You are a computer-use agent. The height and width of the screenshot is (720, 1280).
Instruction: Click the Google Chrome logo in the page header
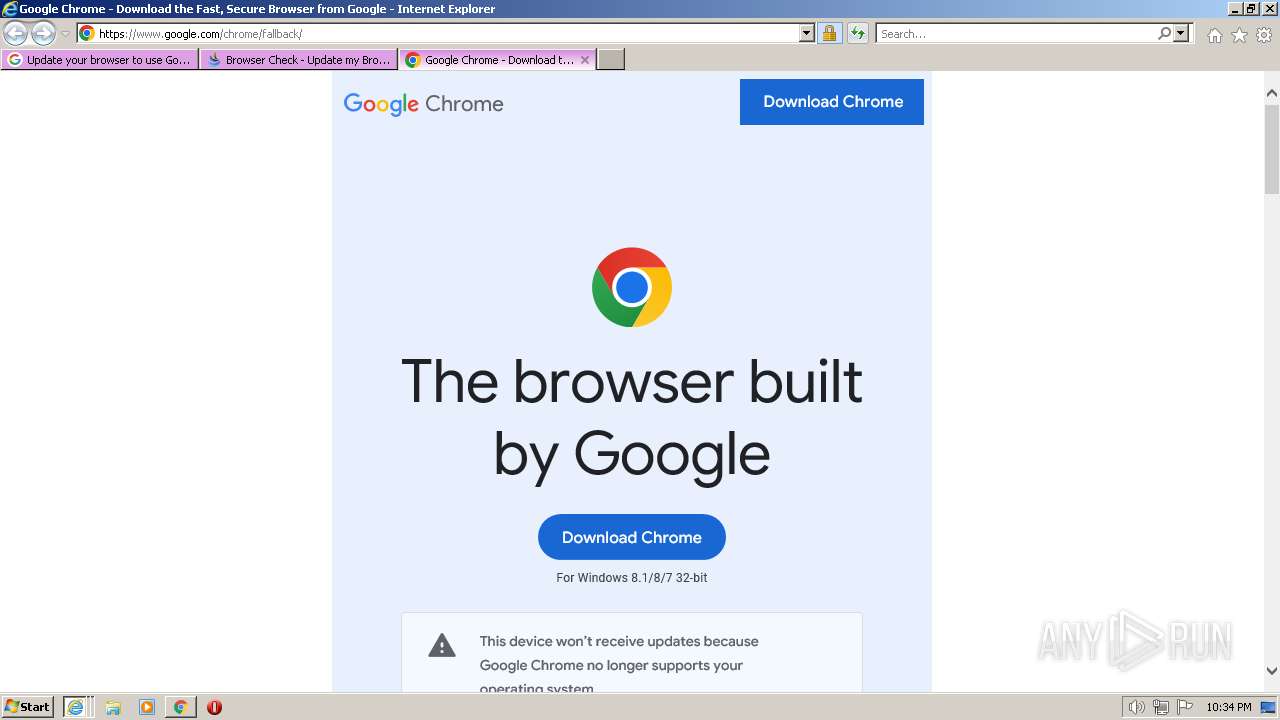point(423,104)
